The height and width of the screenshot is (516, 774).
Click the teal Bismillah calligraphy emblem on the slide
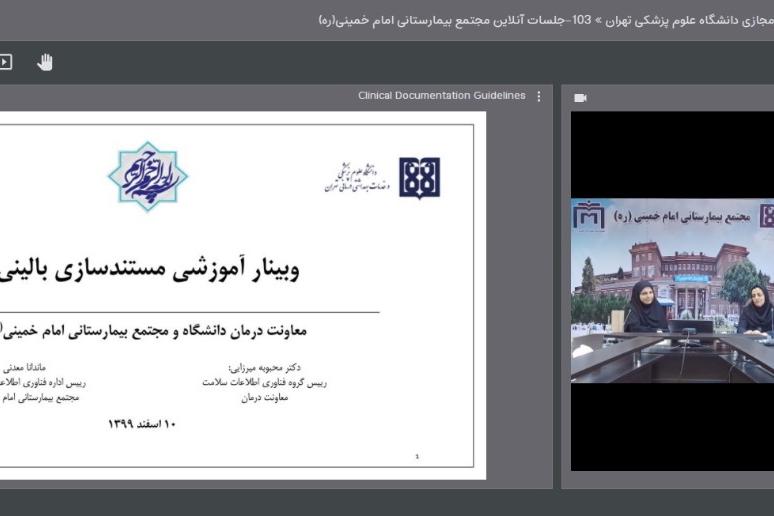[x=148, y=176]
